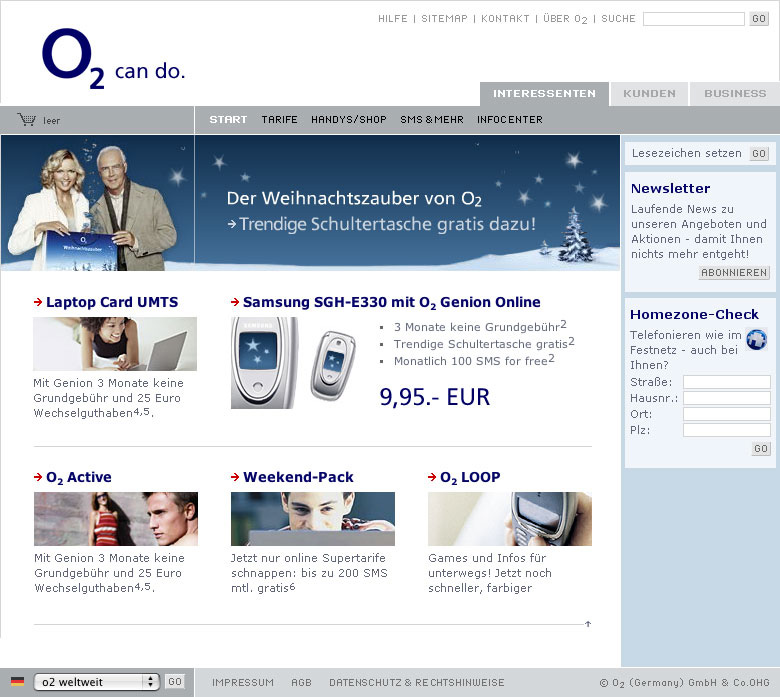The width and height of the screenshot is (780, 697).
Task: Click the Sitemap link
Action: click(444, 19)
